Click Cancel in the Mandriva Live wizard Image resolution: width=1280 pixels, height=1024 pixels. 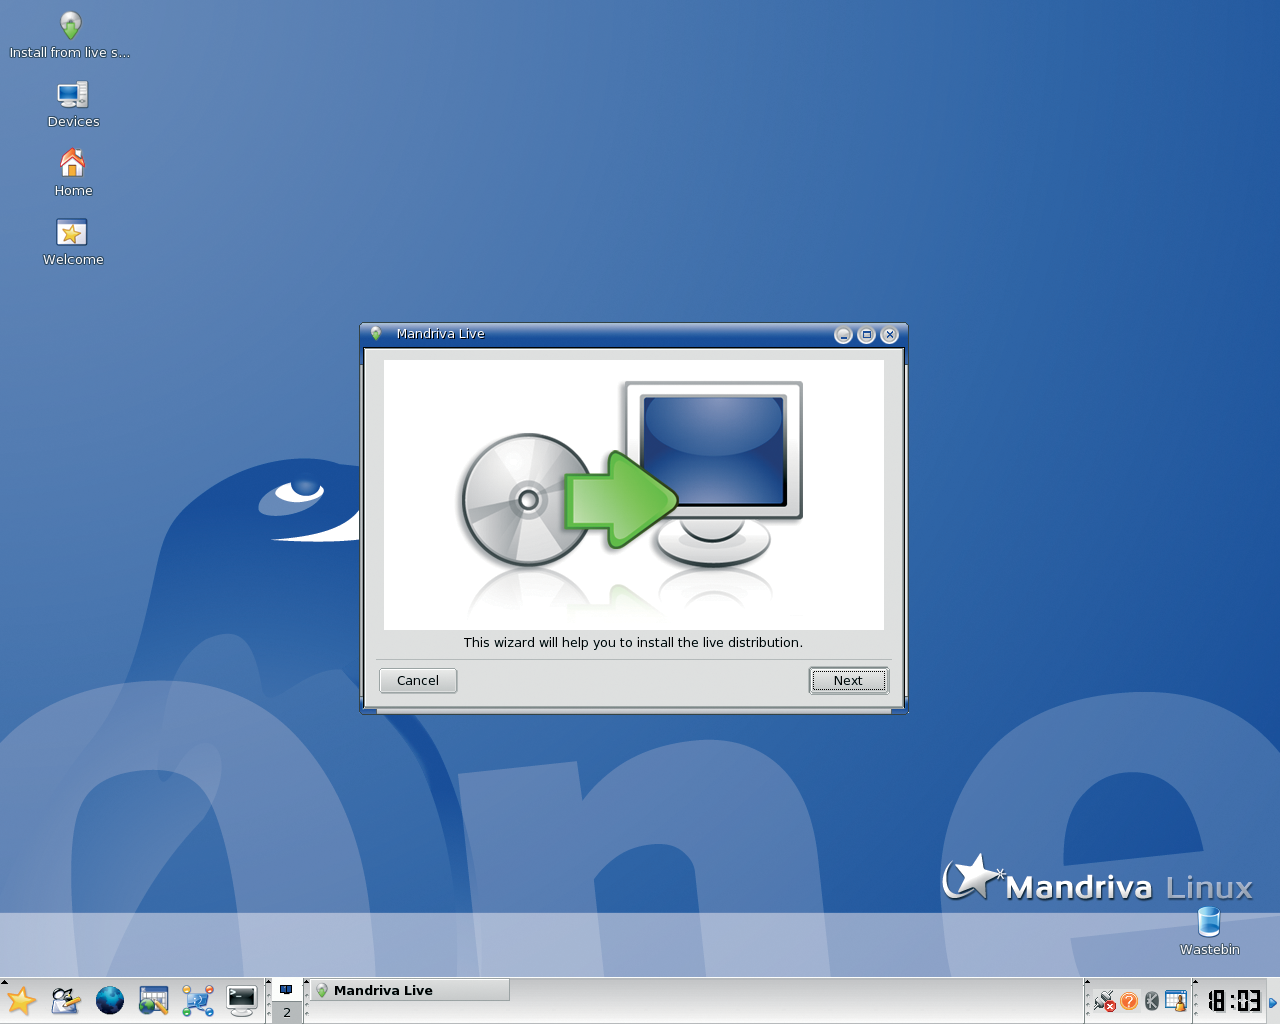418,680
